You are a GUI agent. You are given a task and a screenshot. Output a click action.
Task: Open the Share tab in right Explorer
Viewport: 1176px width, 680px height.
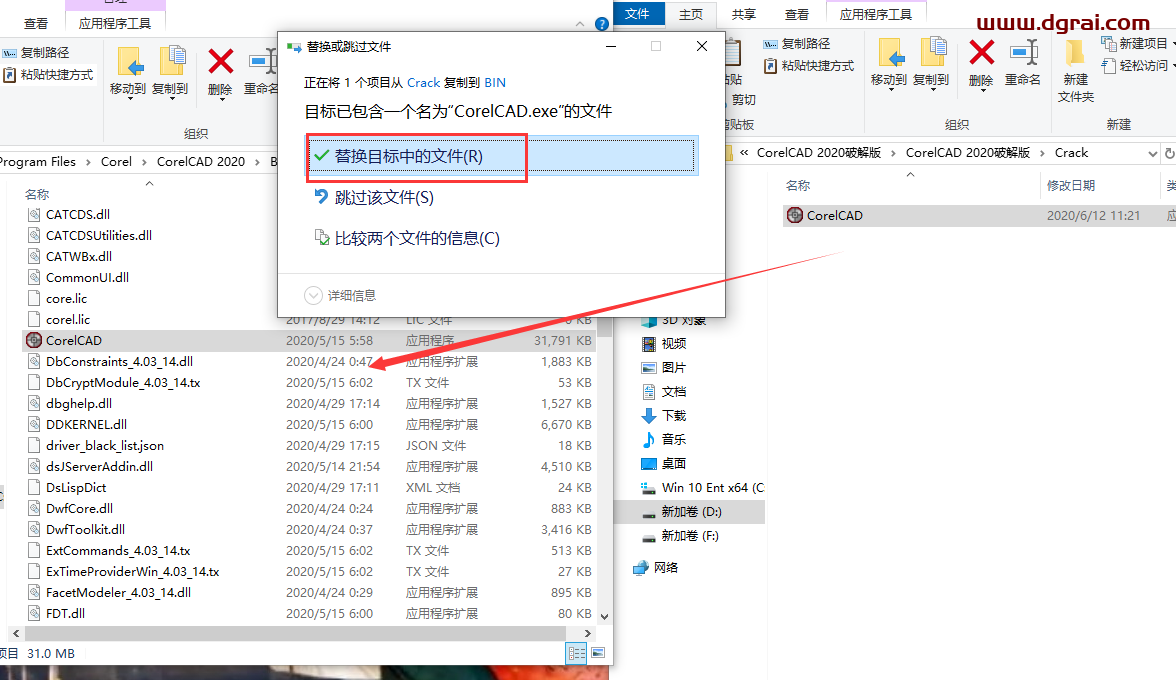pos(744,14)
